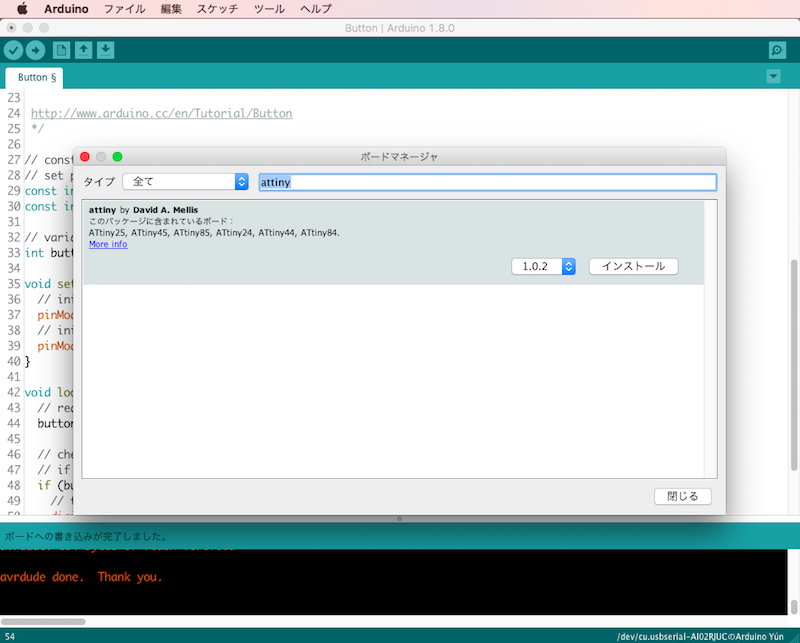
Task: Open the 編集 menu
Action: [171, 9]
